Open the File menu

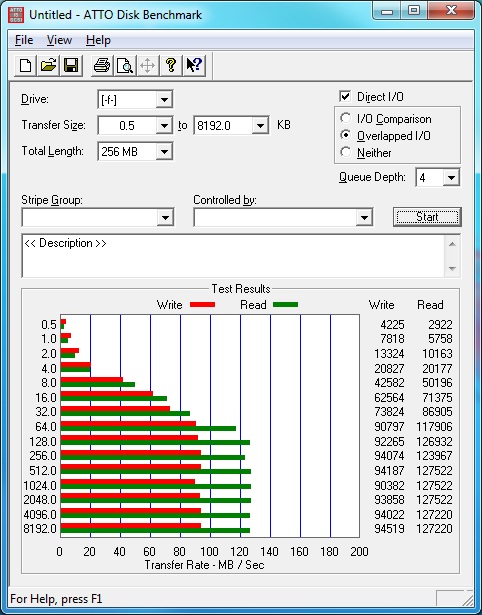pyautogui.click(x=24, y=40)
